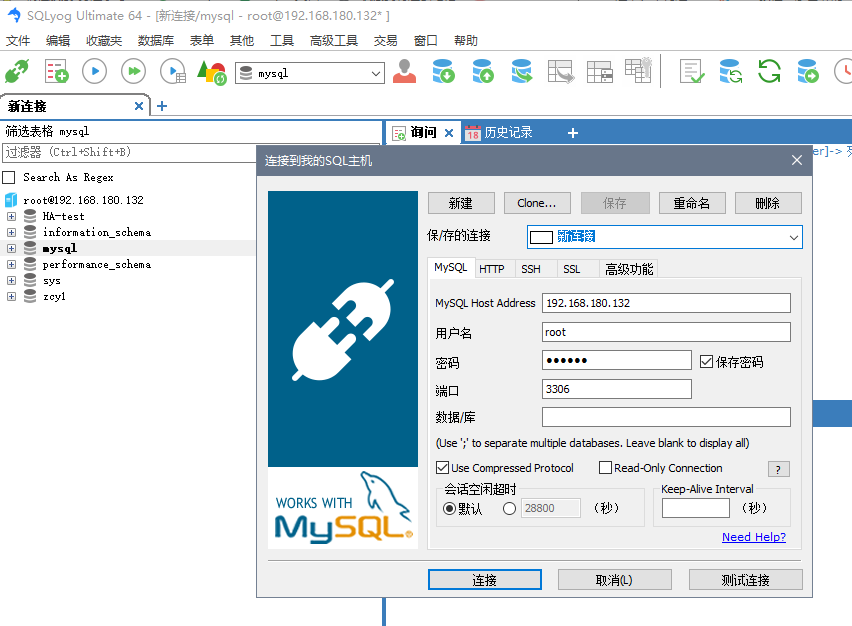Viewport: 852px width, 626px height.
Task: Open a new query editor tab icon
Action: click(x=55, y=71)
